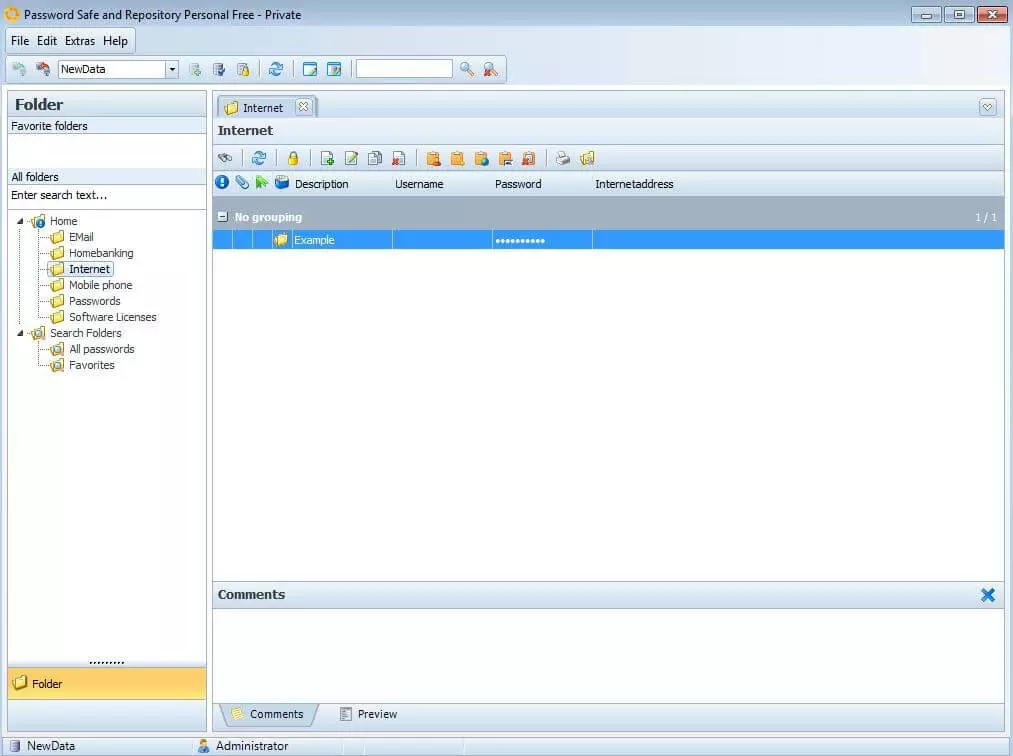Click the binoculars search icon in folder toolbar

225,158
